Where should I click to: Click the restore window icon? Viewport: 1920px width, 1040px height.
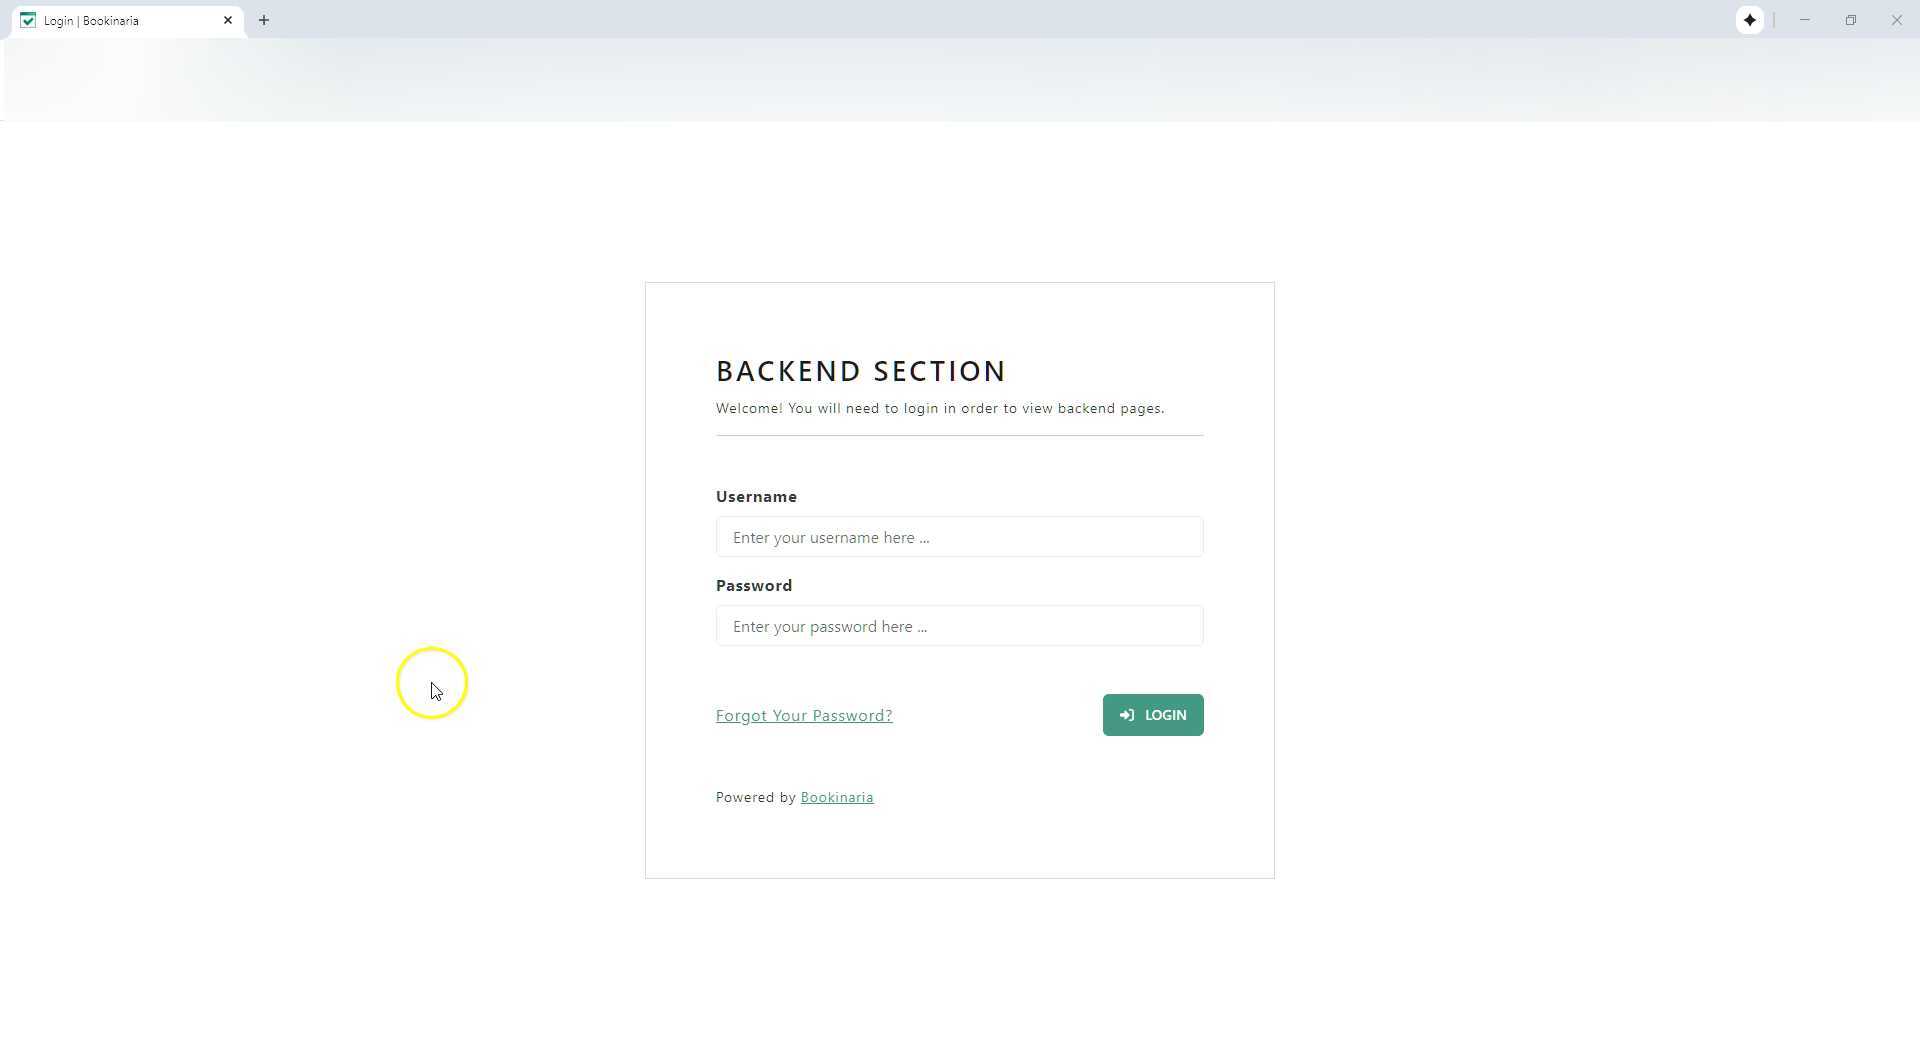click(1851, 20)
